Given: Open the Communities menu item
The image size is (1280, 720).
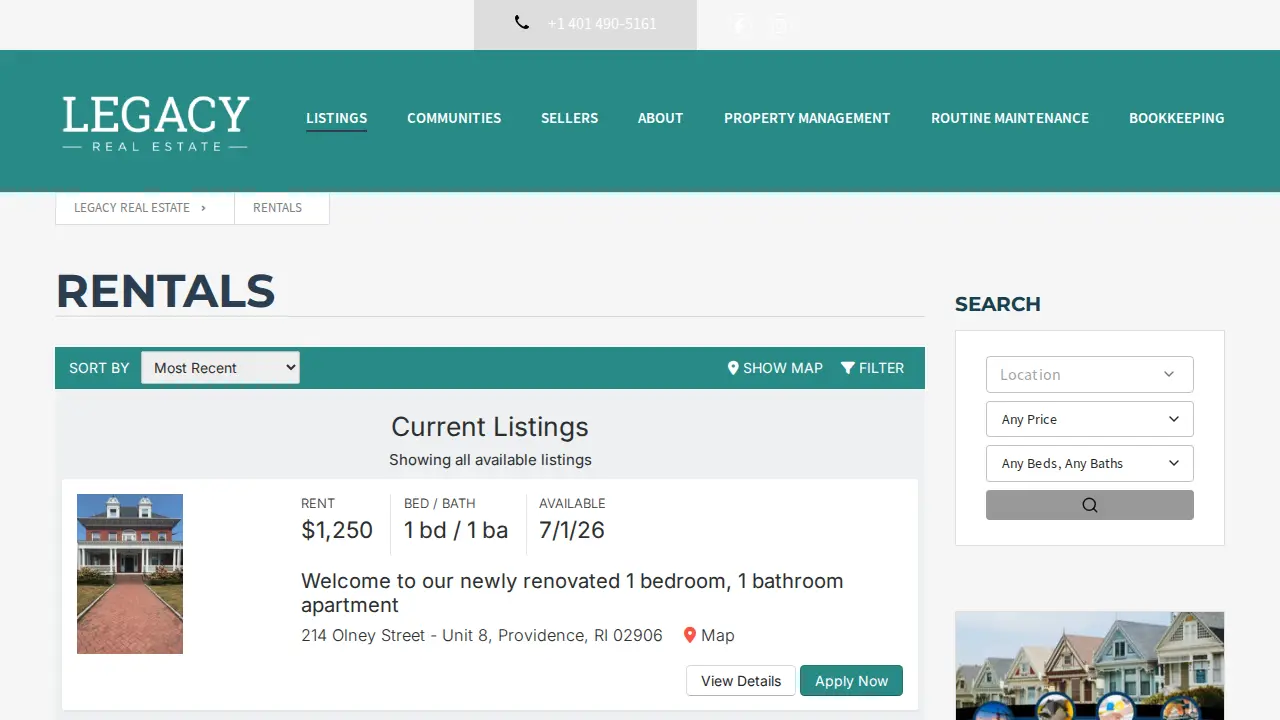Looking at the screenshot, I should 454,118.
